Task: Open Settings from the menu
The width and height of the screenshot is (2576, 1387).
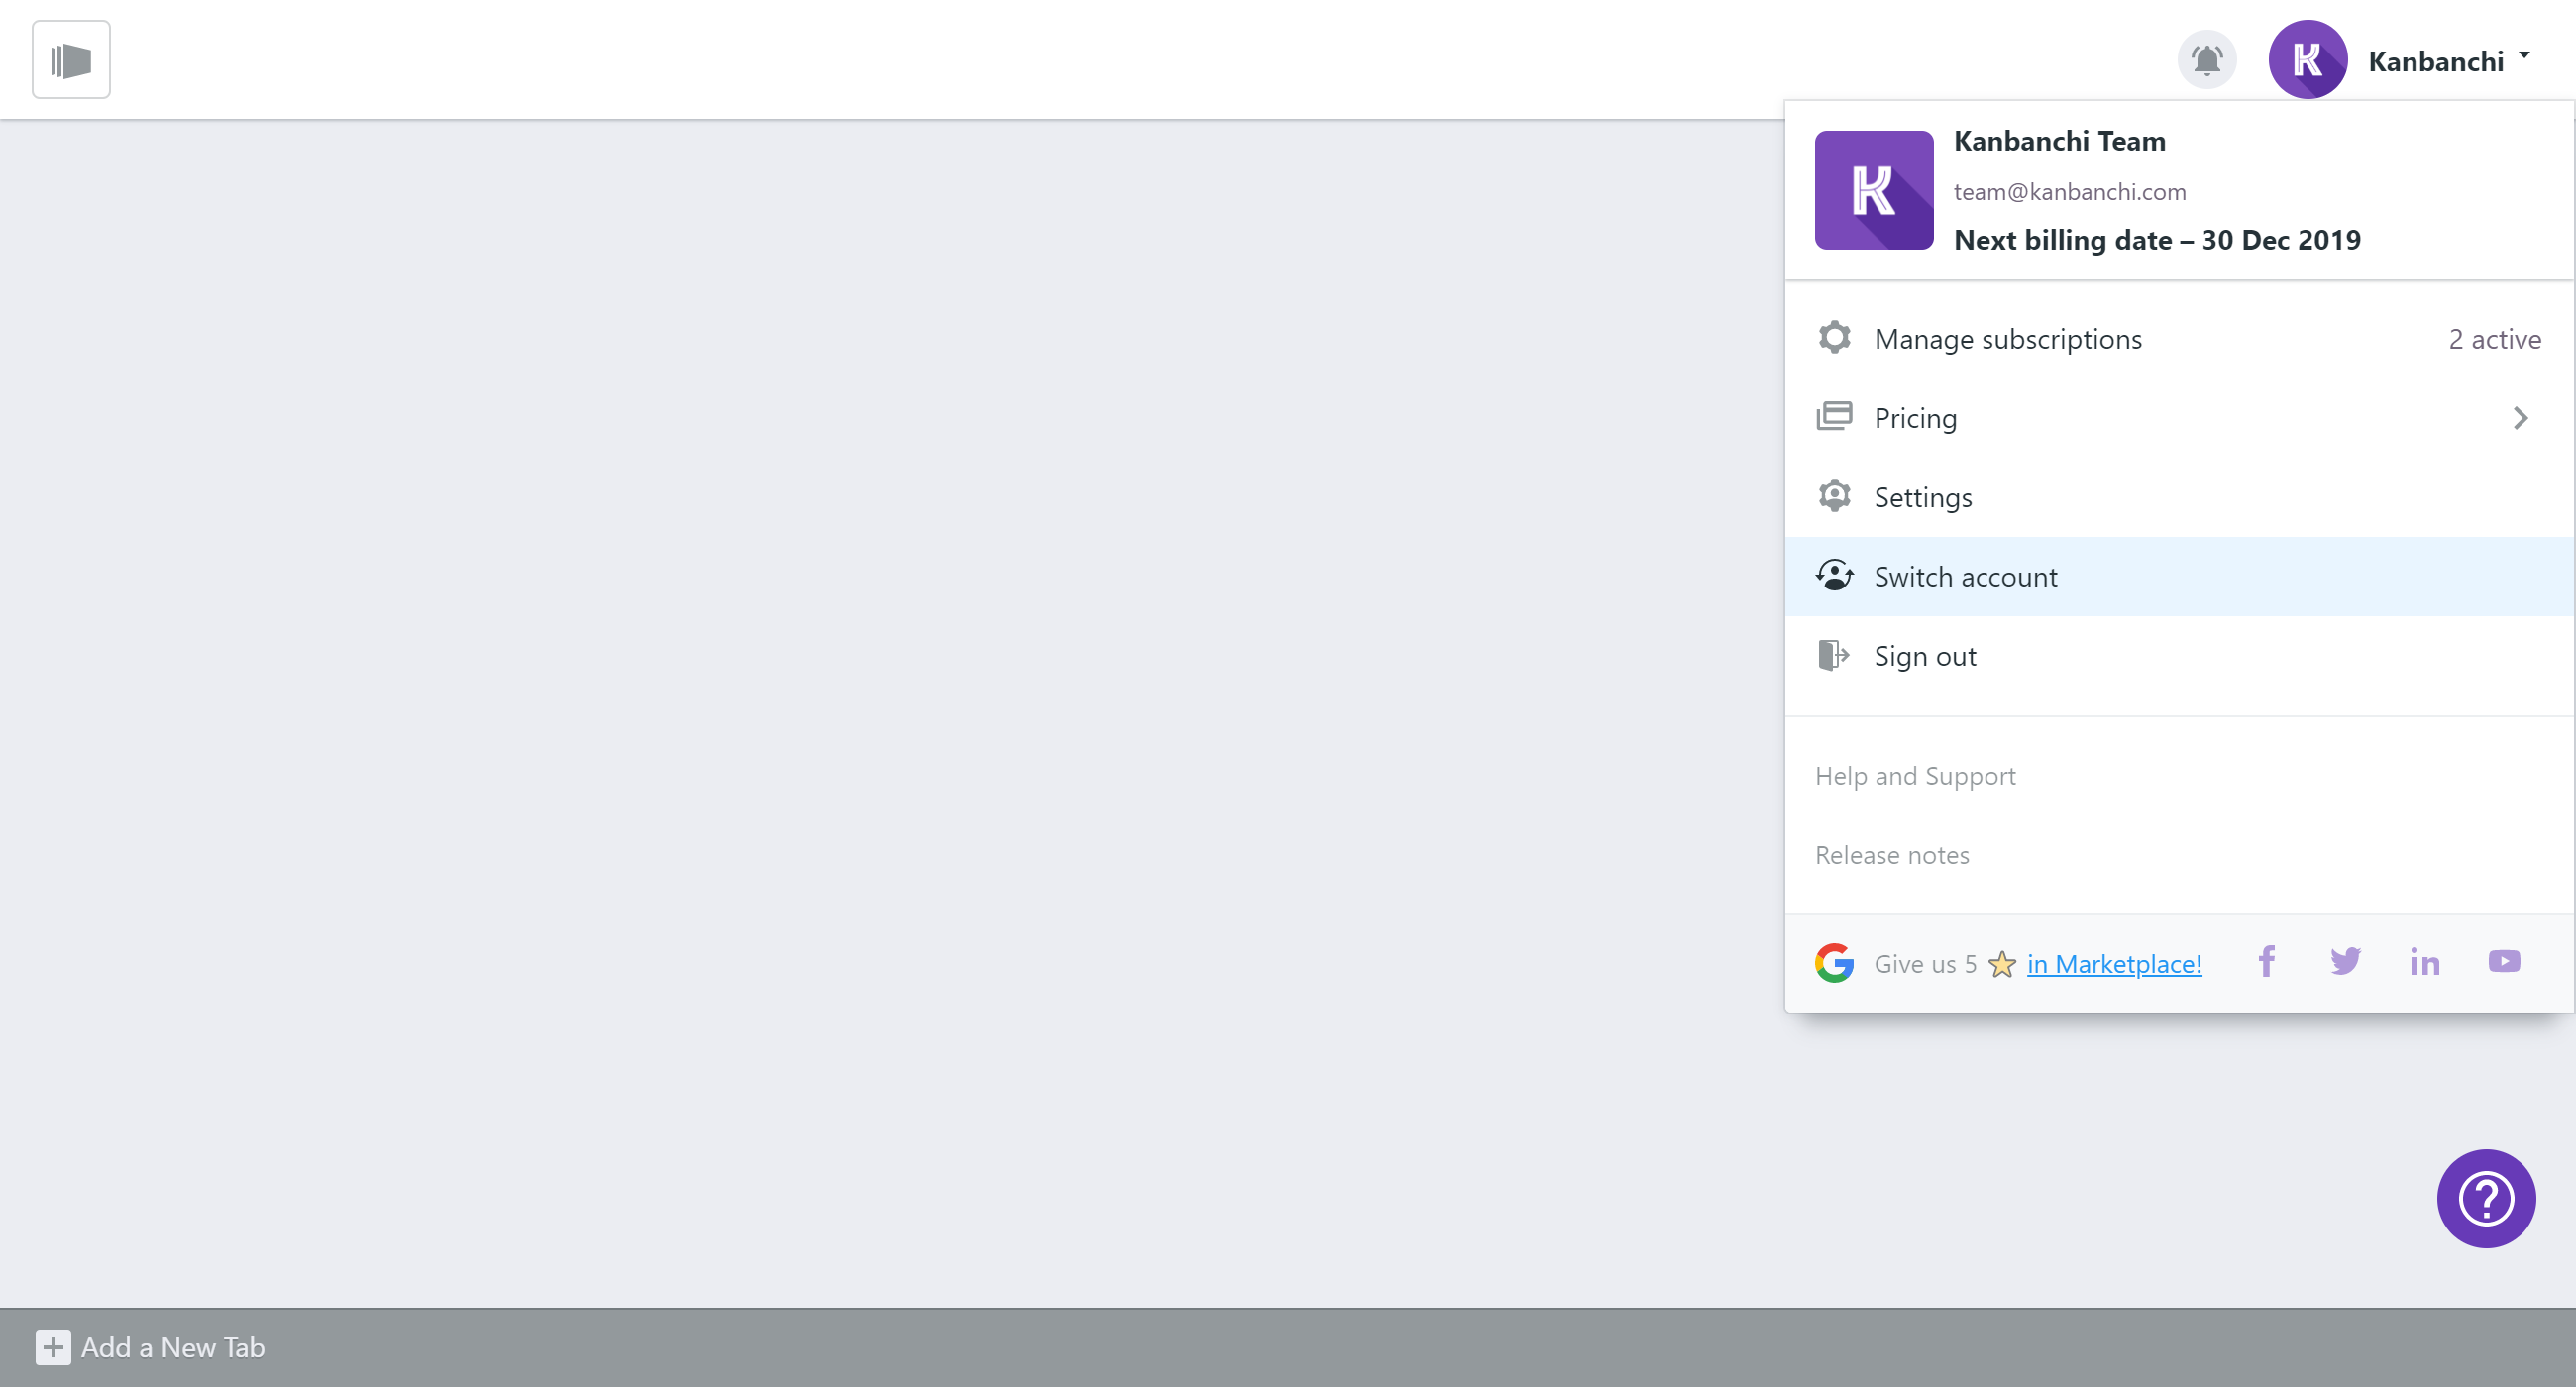Action: point(2178,497)
